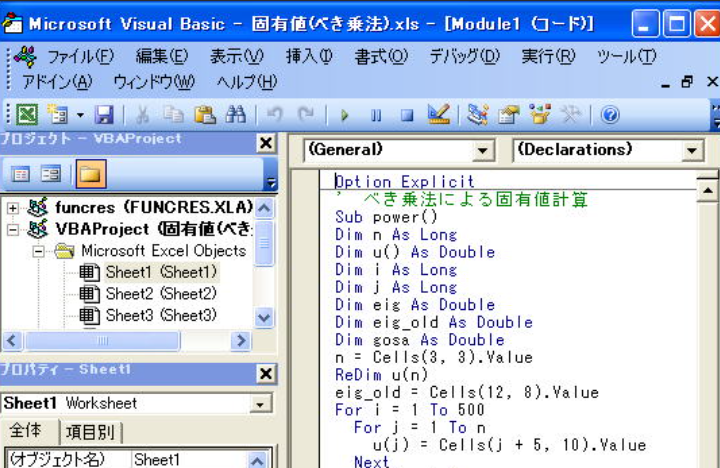Open the 挿入(I) menu
720x468 pixels.
pos(309,56)
